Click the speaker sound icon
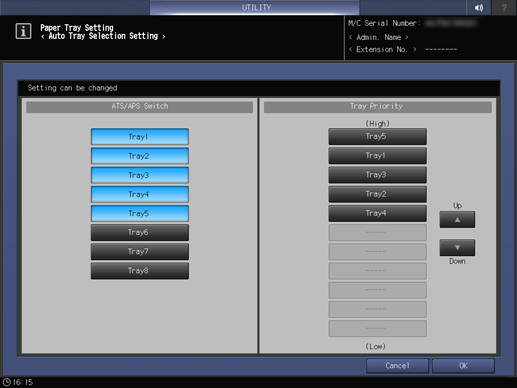This screenshot has width=517, height=388. pyautogui.click(x=479, y=7)
